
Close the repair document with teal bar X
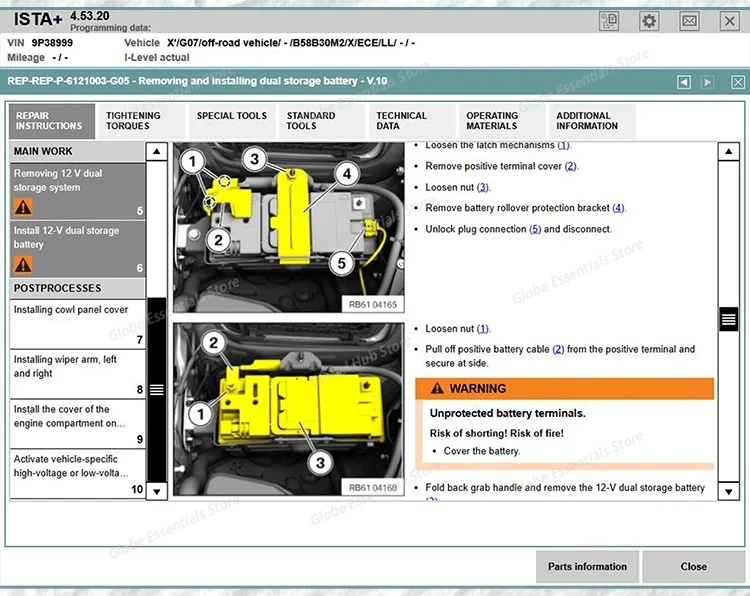point(738,82)
